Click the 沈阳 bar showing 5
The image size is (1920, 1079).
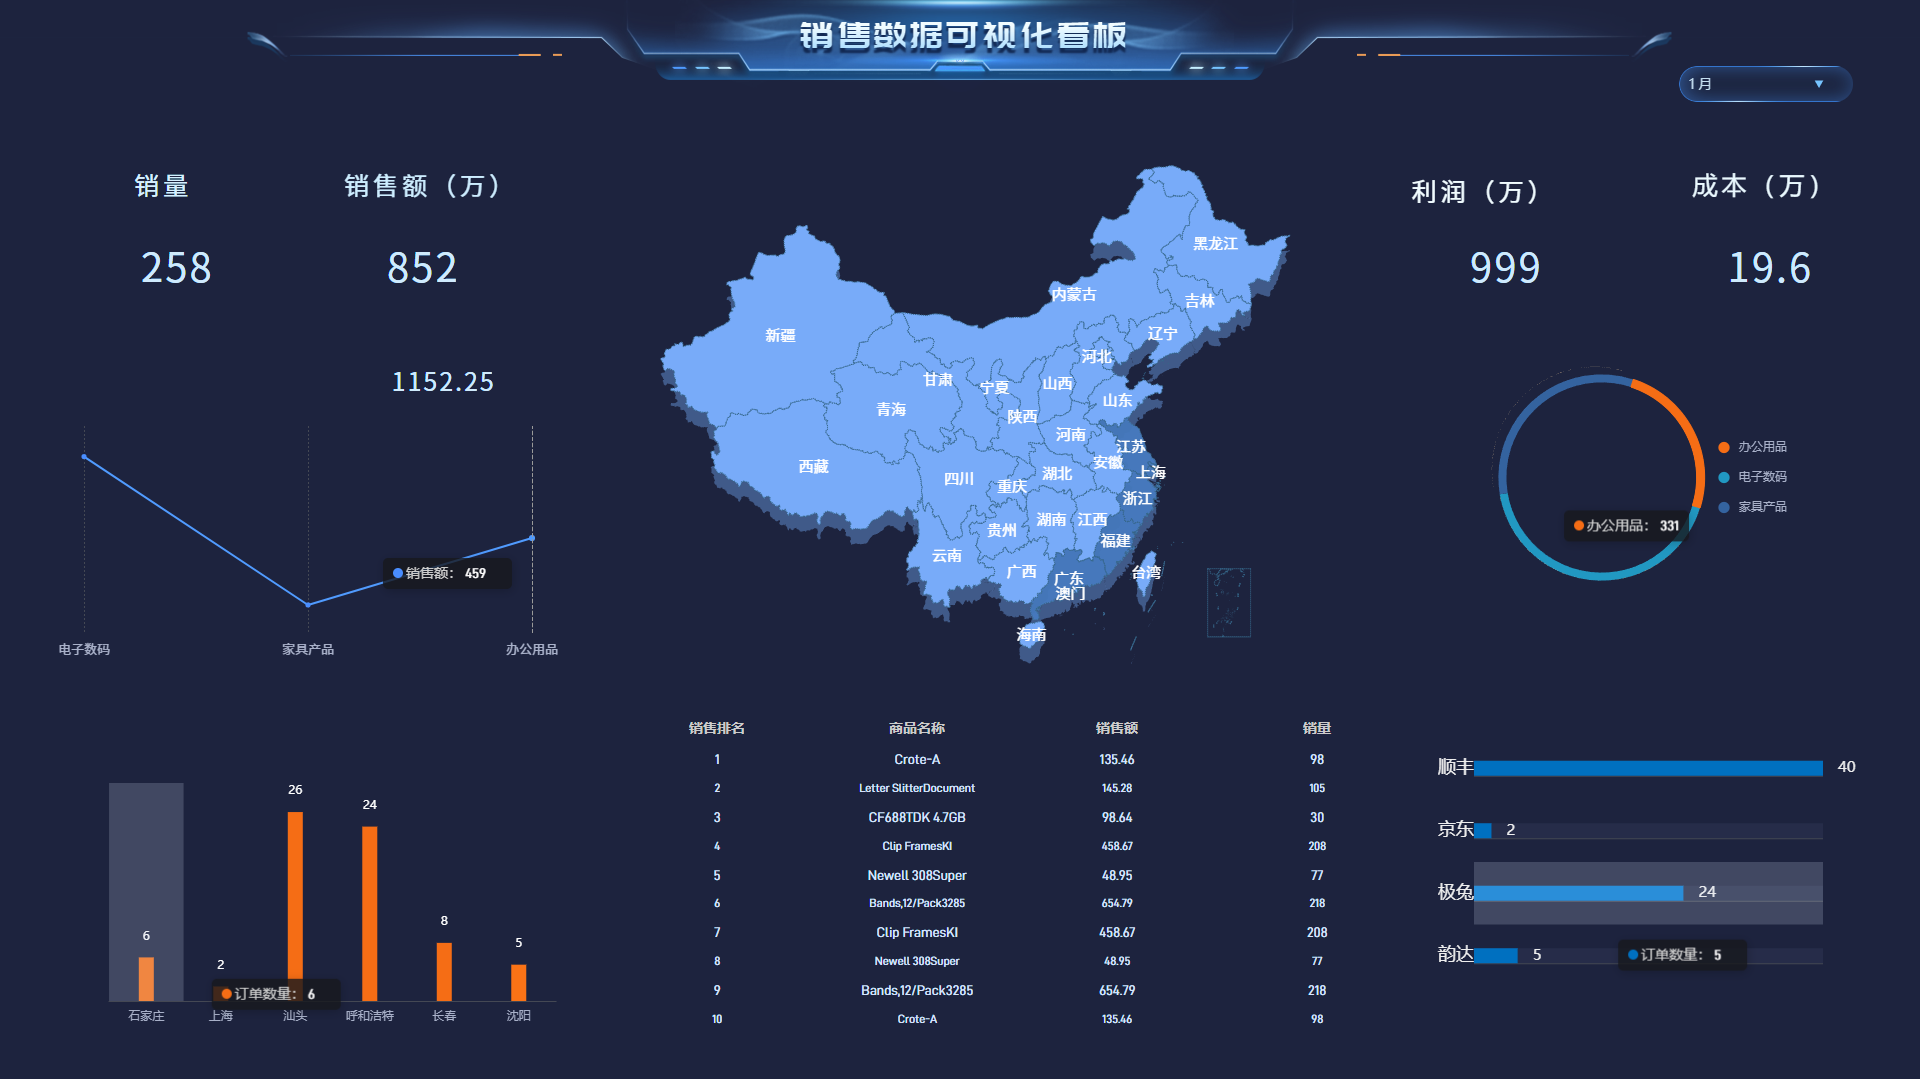pos(519,983)
